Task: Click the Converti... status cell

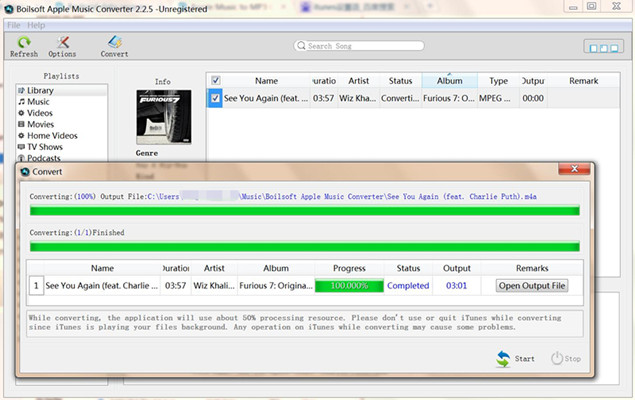Action: [400, 98]
